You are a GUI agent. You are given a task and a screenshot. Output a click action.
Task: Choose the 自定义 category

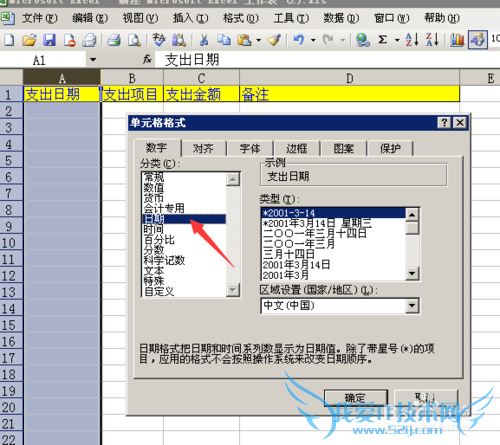[x=184, y=292]
